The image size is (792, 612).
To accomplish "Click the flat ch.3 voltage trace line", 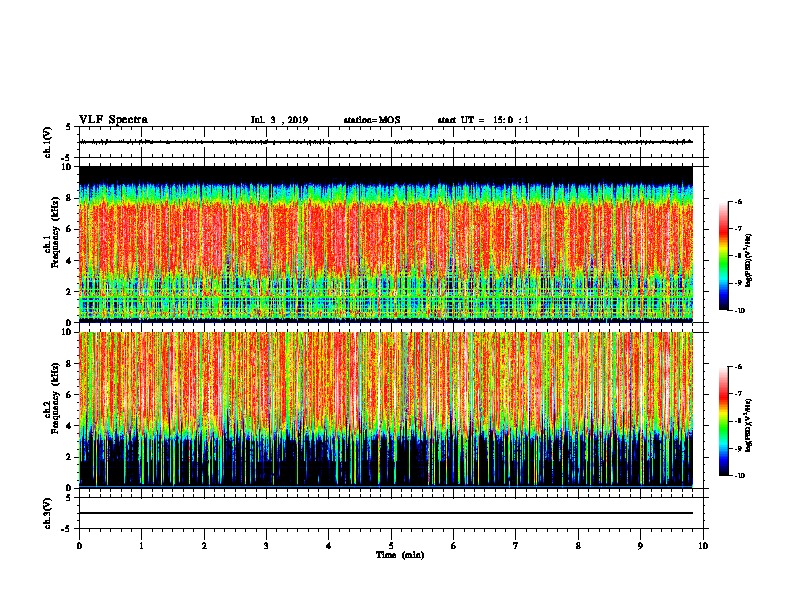I will point(386,513).
